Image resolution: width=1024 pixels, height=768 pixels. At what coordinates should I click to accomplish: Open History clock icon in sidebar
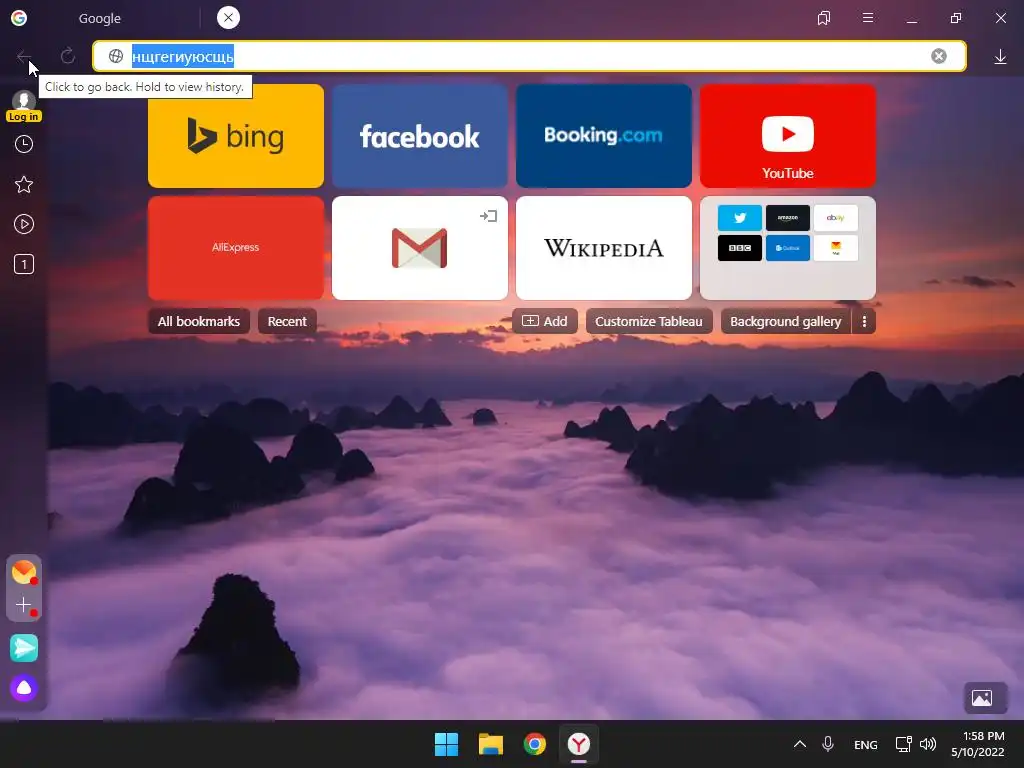click(x=24, y=144)
